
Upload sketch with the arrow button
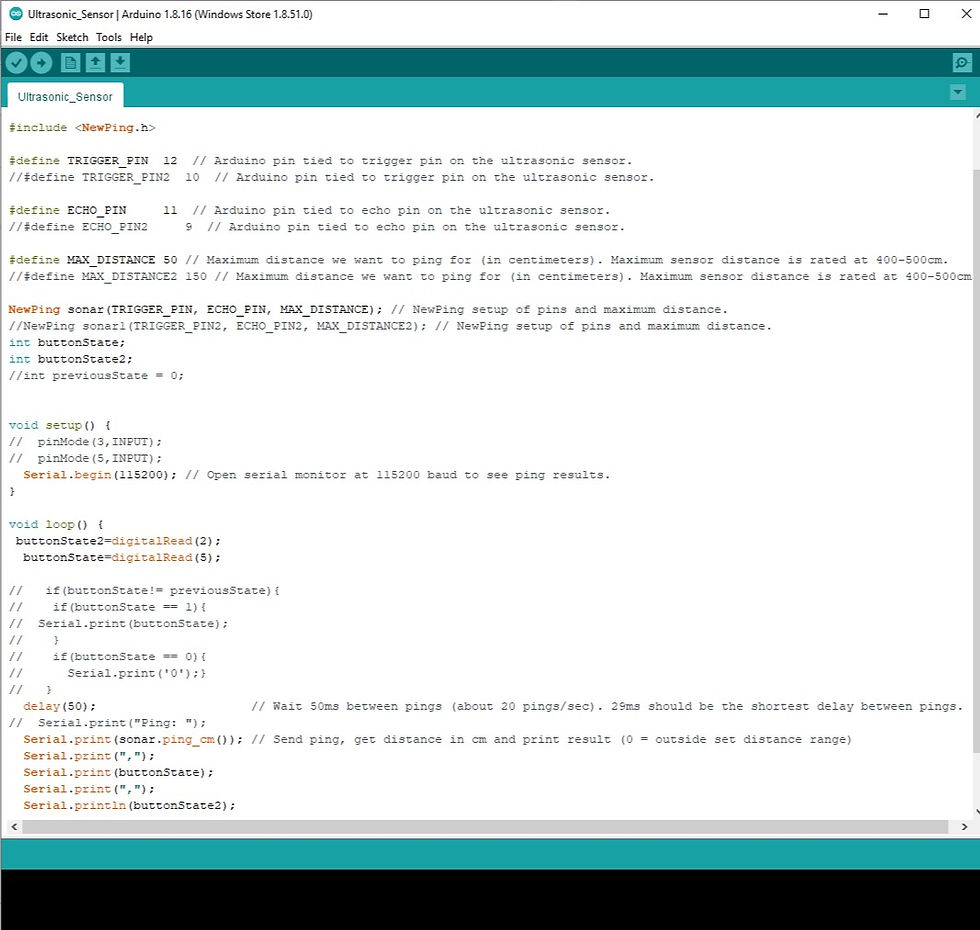click(x=41, y=62)
